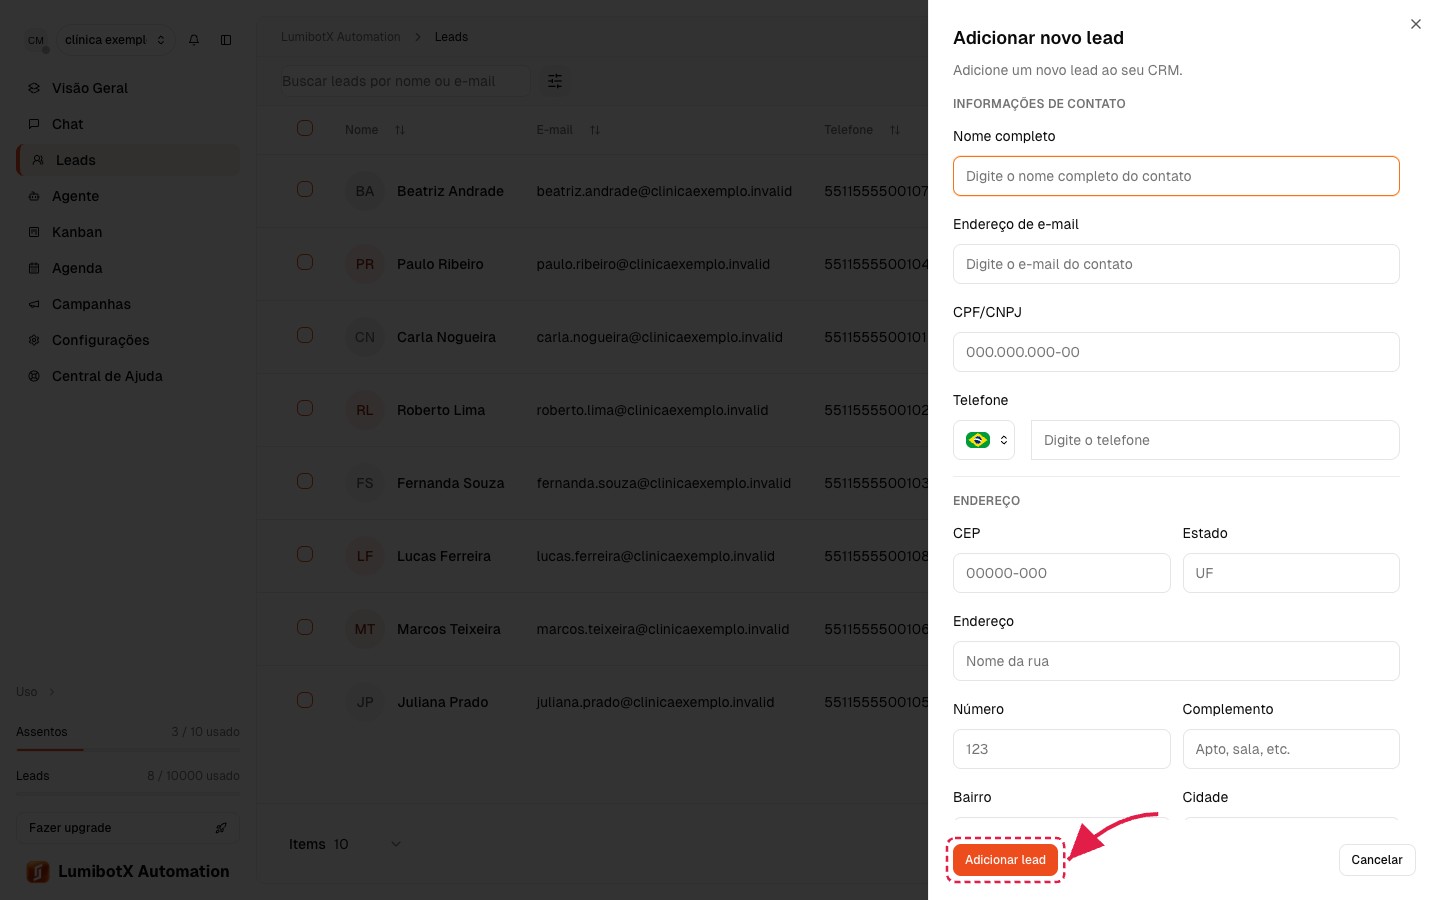The width and height of the screenshot is (1440, 900).
Task: Click the Campanhas megaphone icon
Action: click(34, 304)
